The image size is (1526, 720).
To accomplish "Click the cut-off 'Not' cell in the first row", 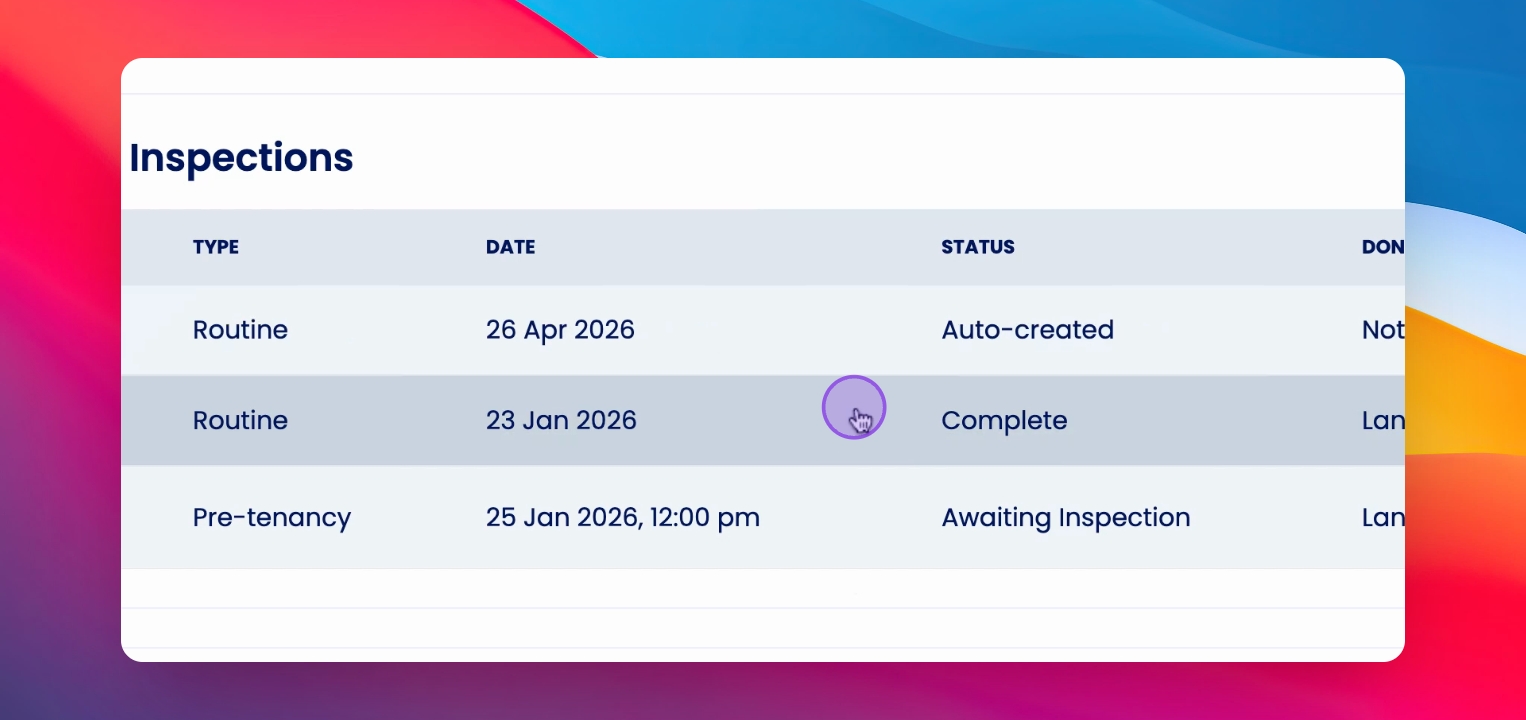I will tap(1383, 330).
